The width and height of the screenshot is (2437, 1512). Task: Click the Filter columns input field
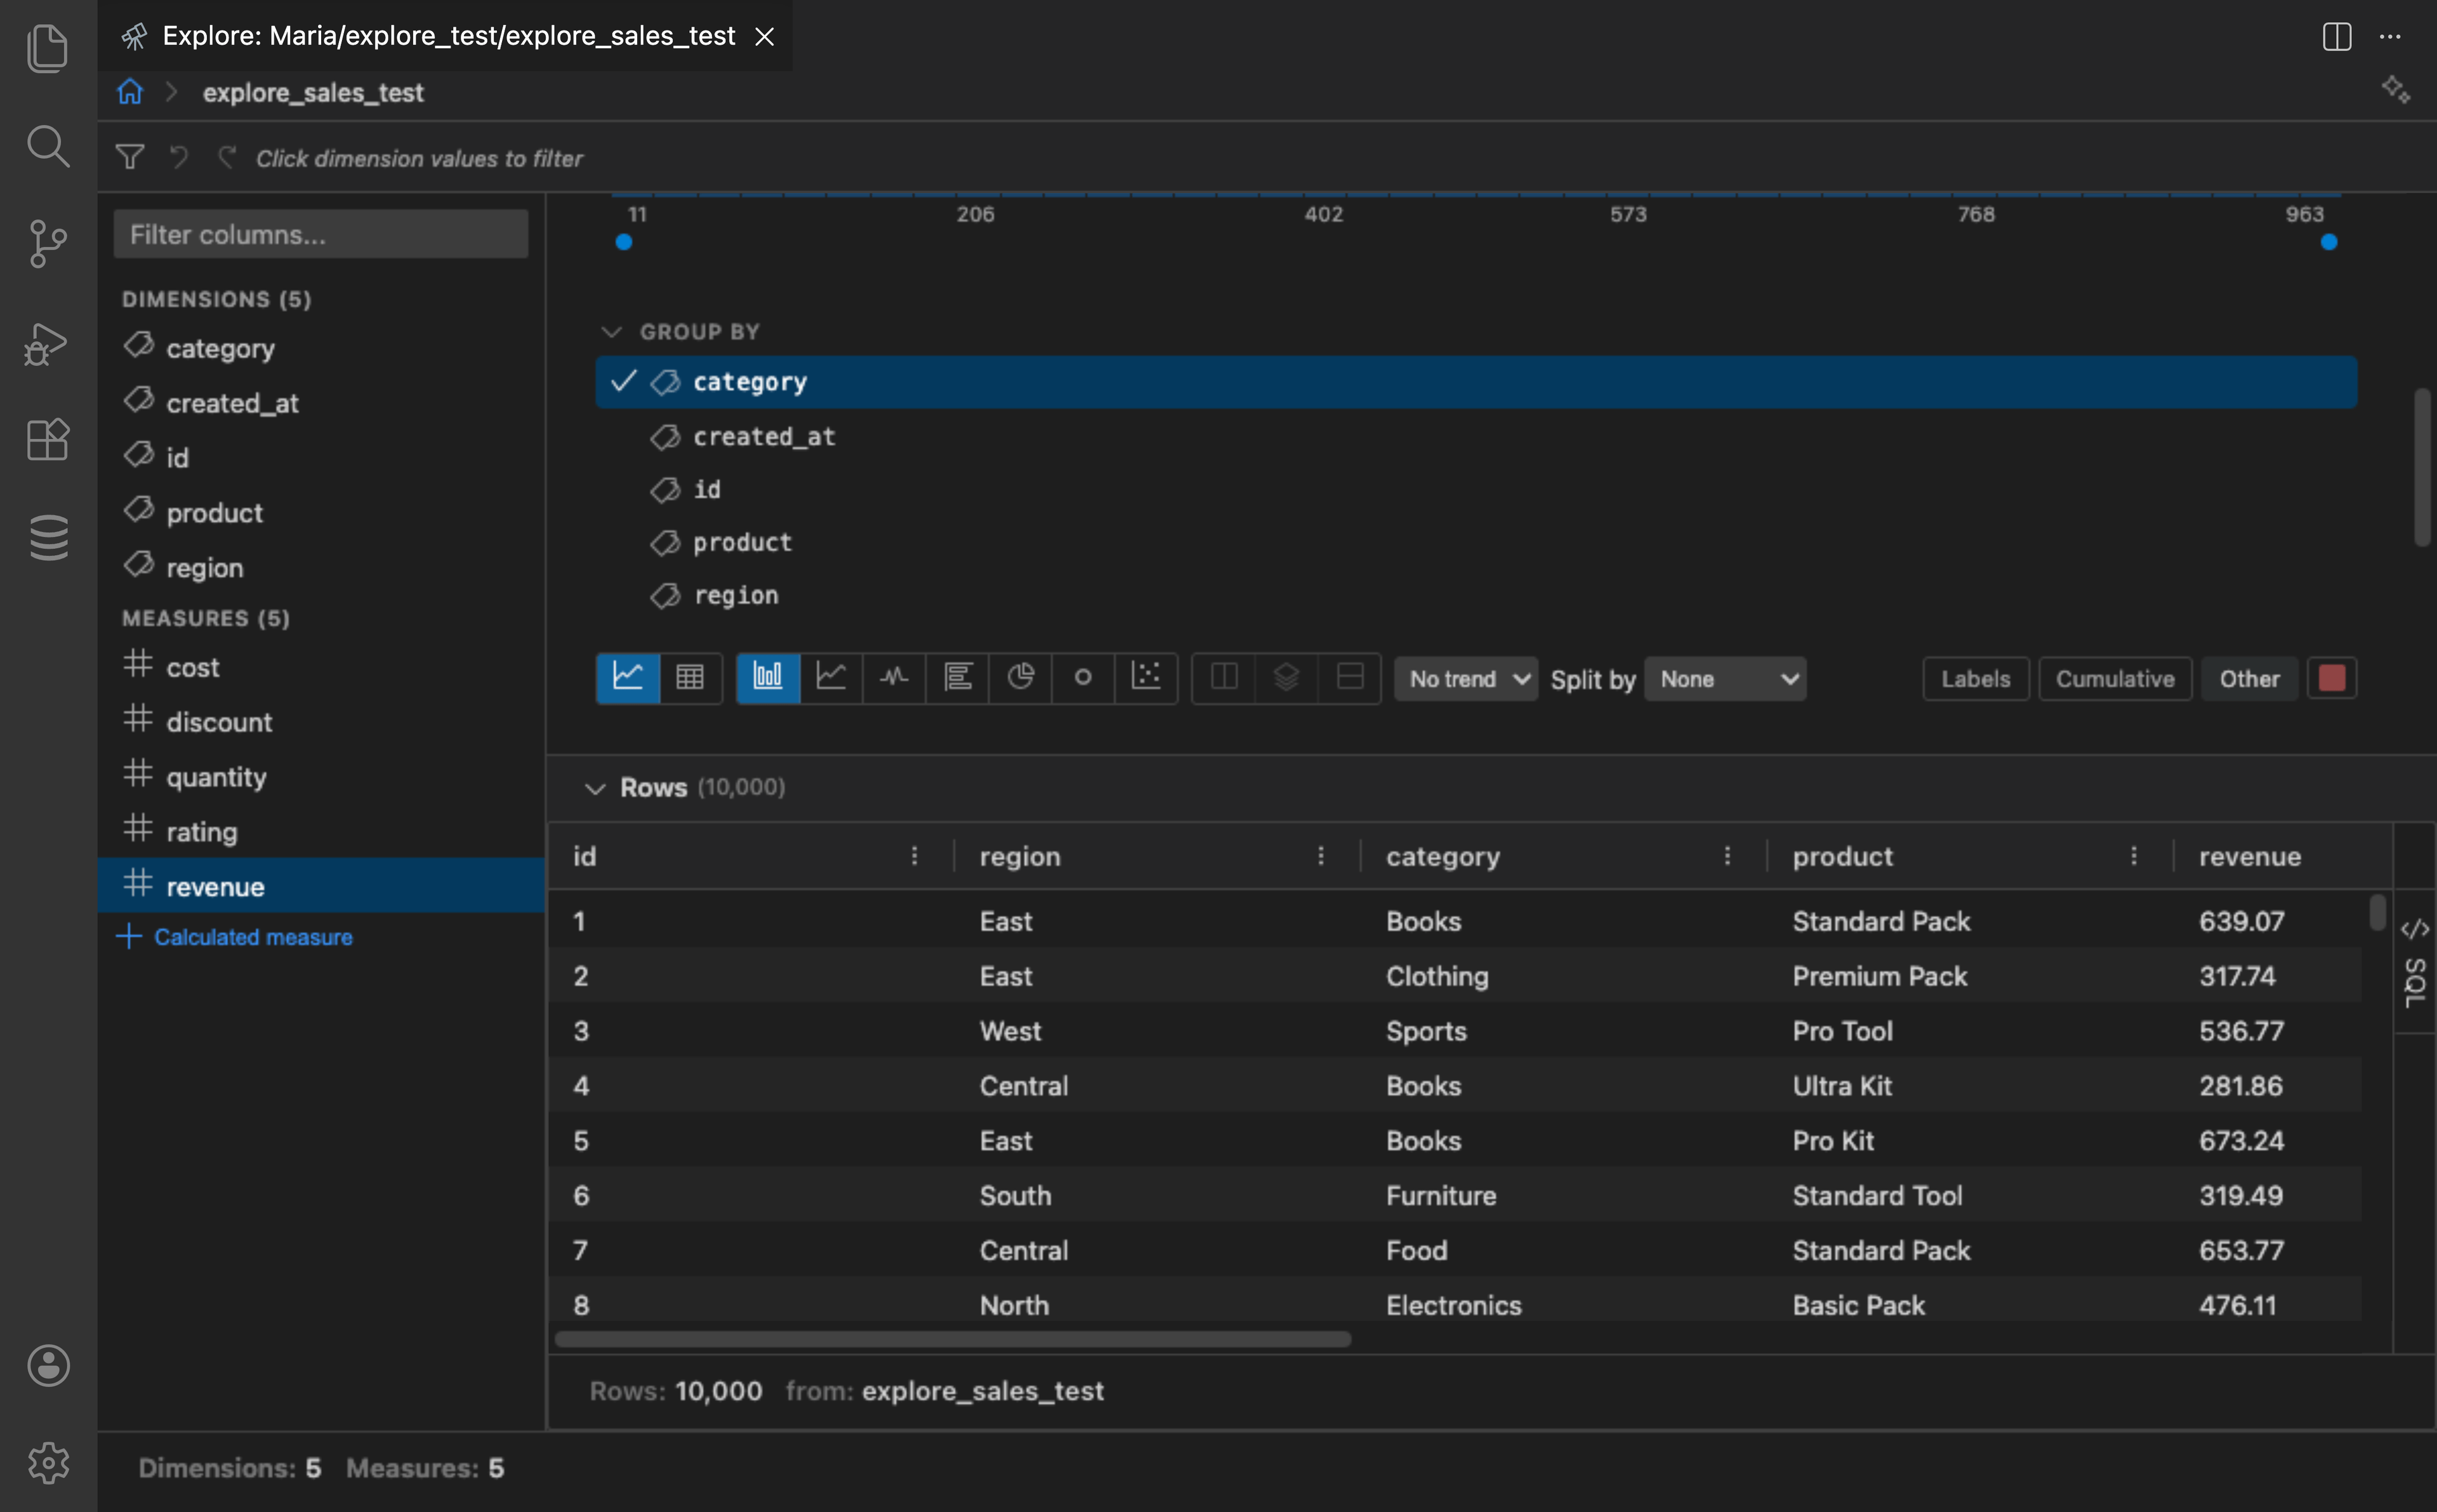point(321,234)
